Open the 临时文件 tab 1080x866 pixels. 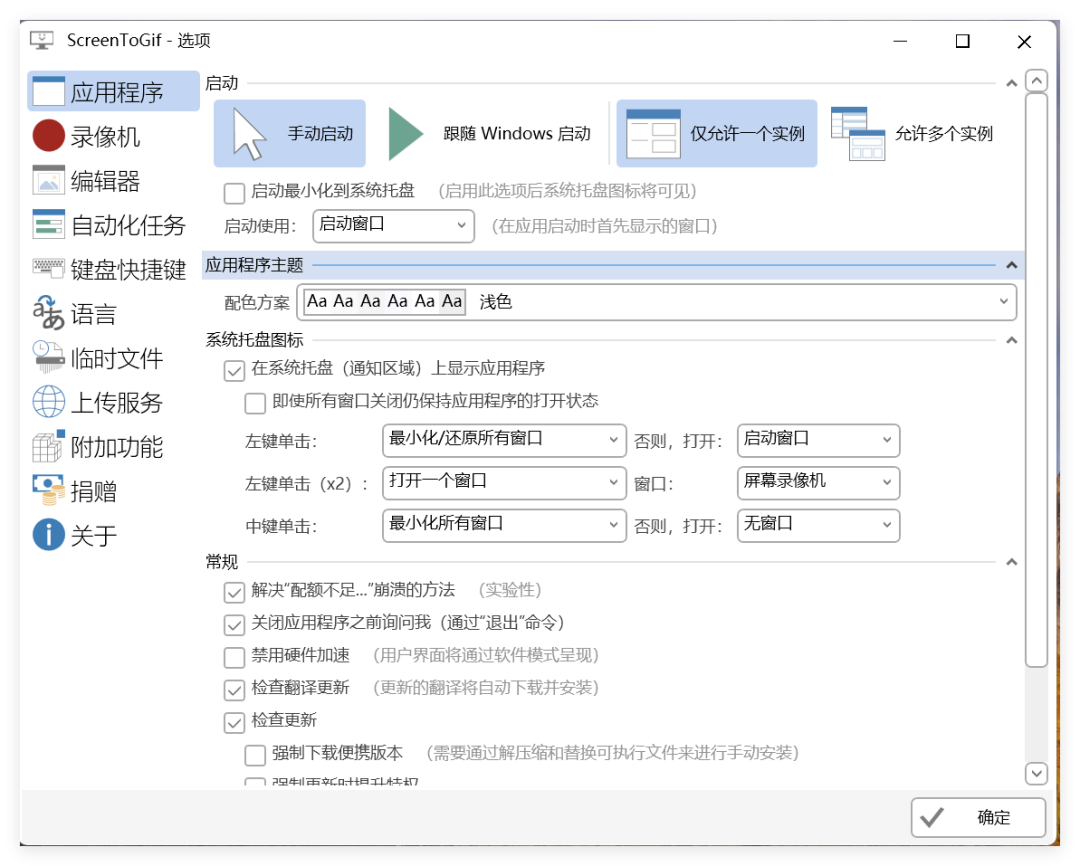tap(114, 358)
